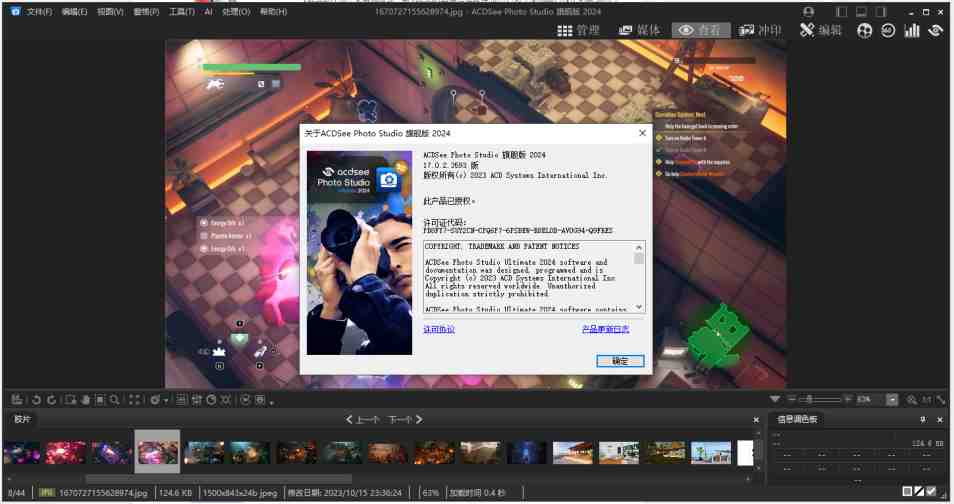Screen dimensions: 954x504
Task: Toggle the empty square status bar icon
Action: click(x=907, y=491)
